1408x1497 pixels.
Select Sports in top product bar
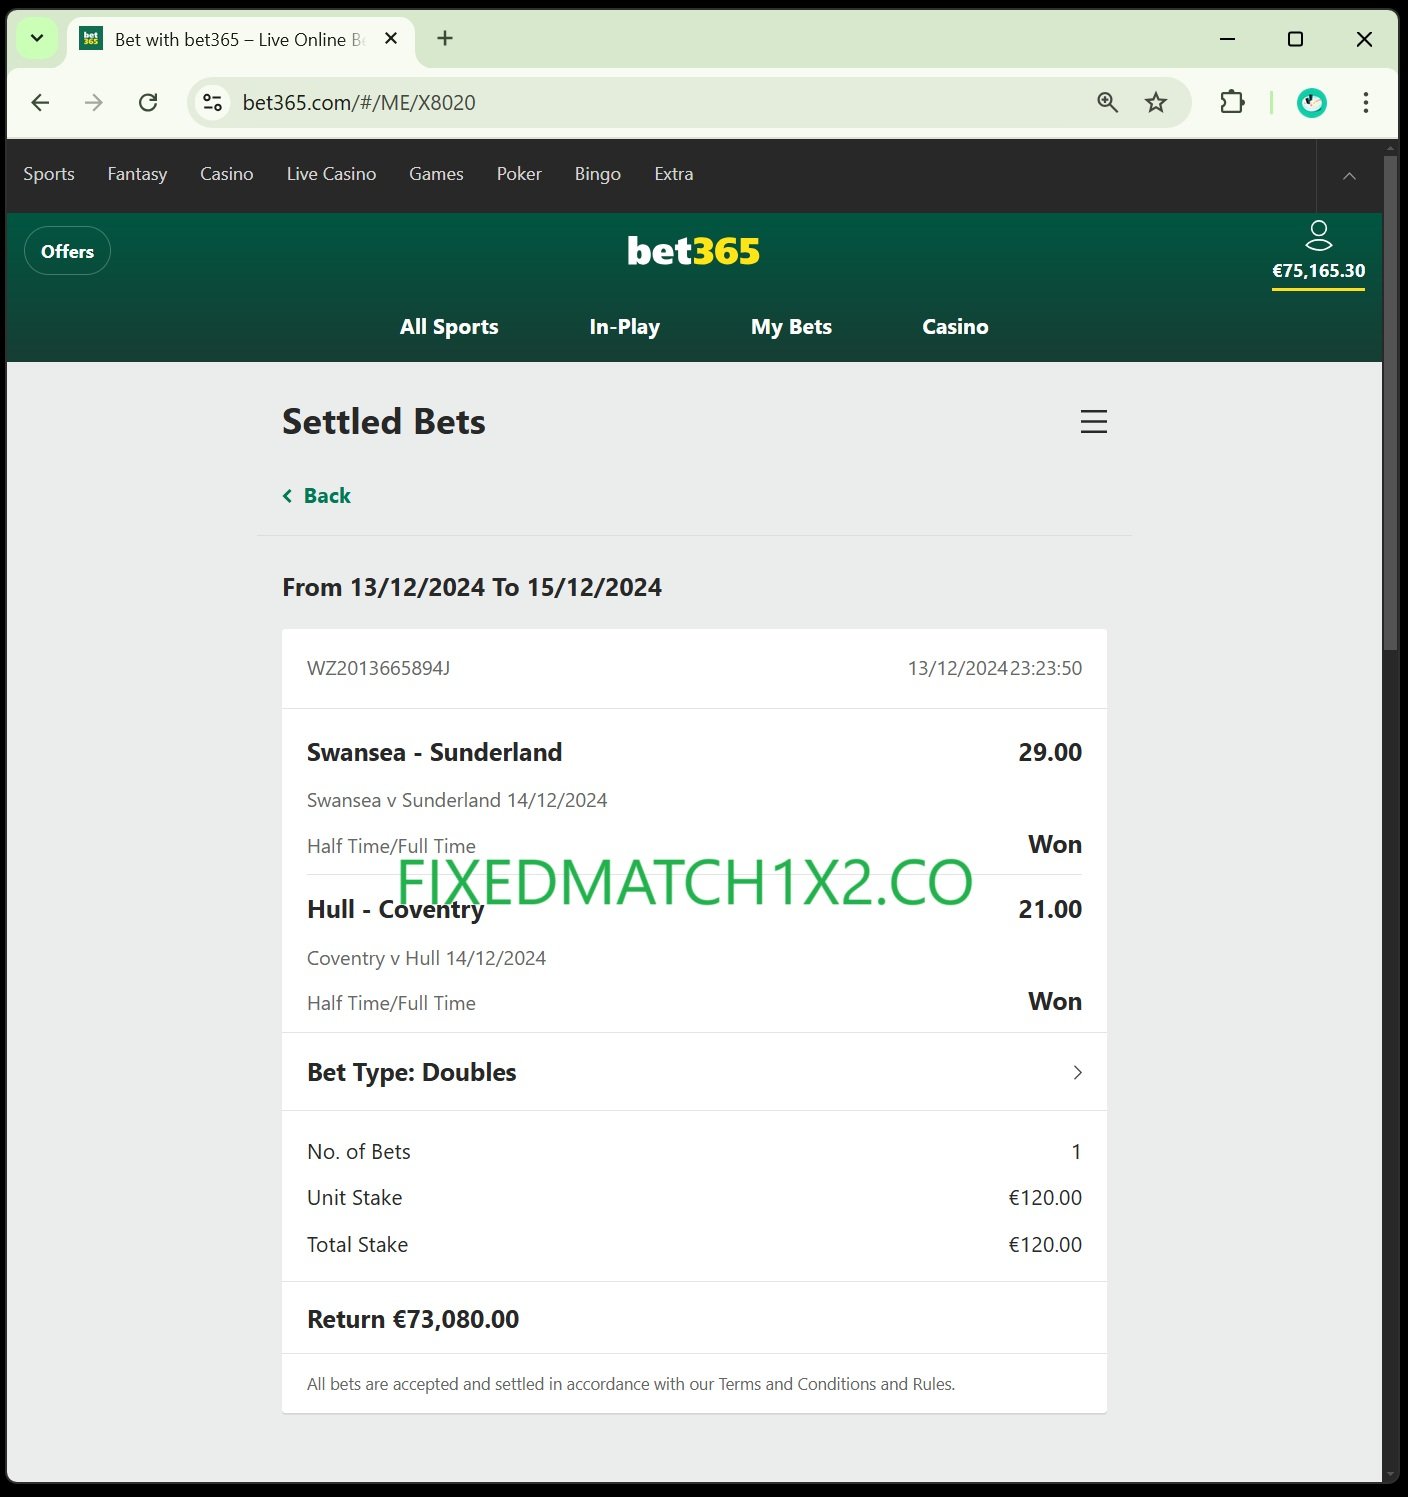click(49, 174)
